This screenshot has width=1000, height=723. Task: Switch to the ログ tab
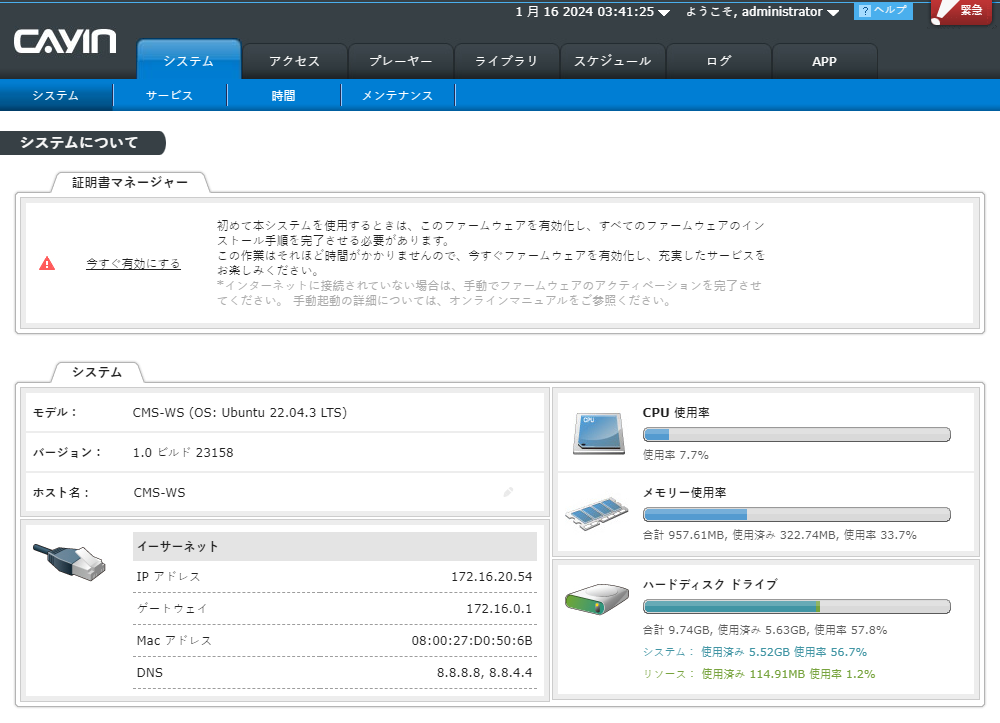click(x=719, y=61)
